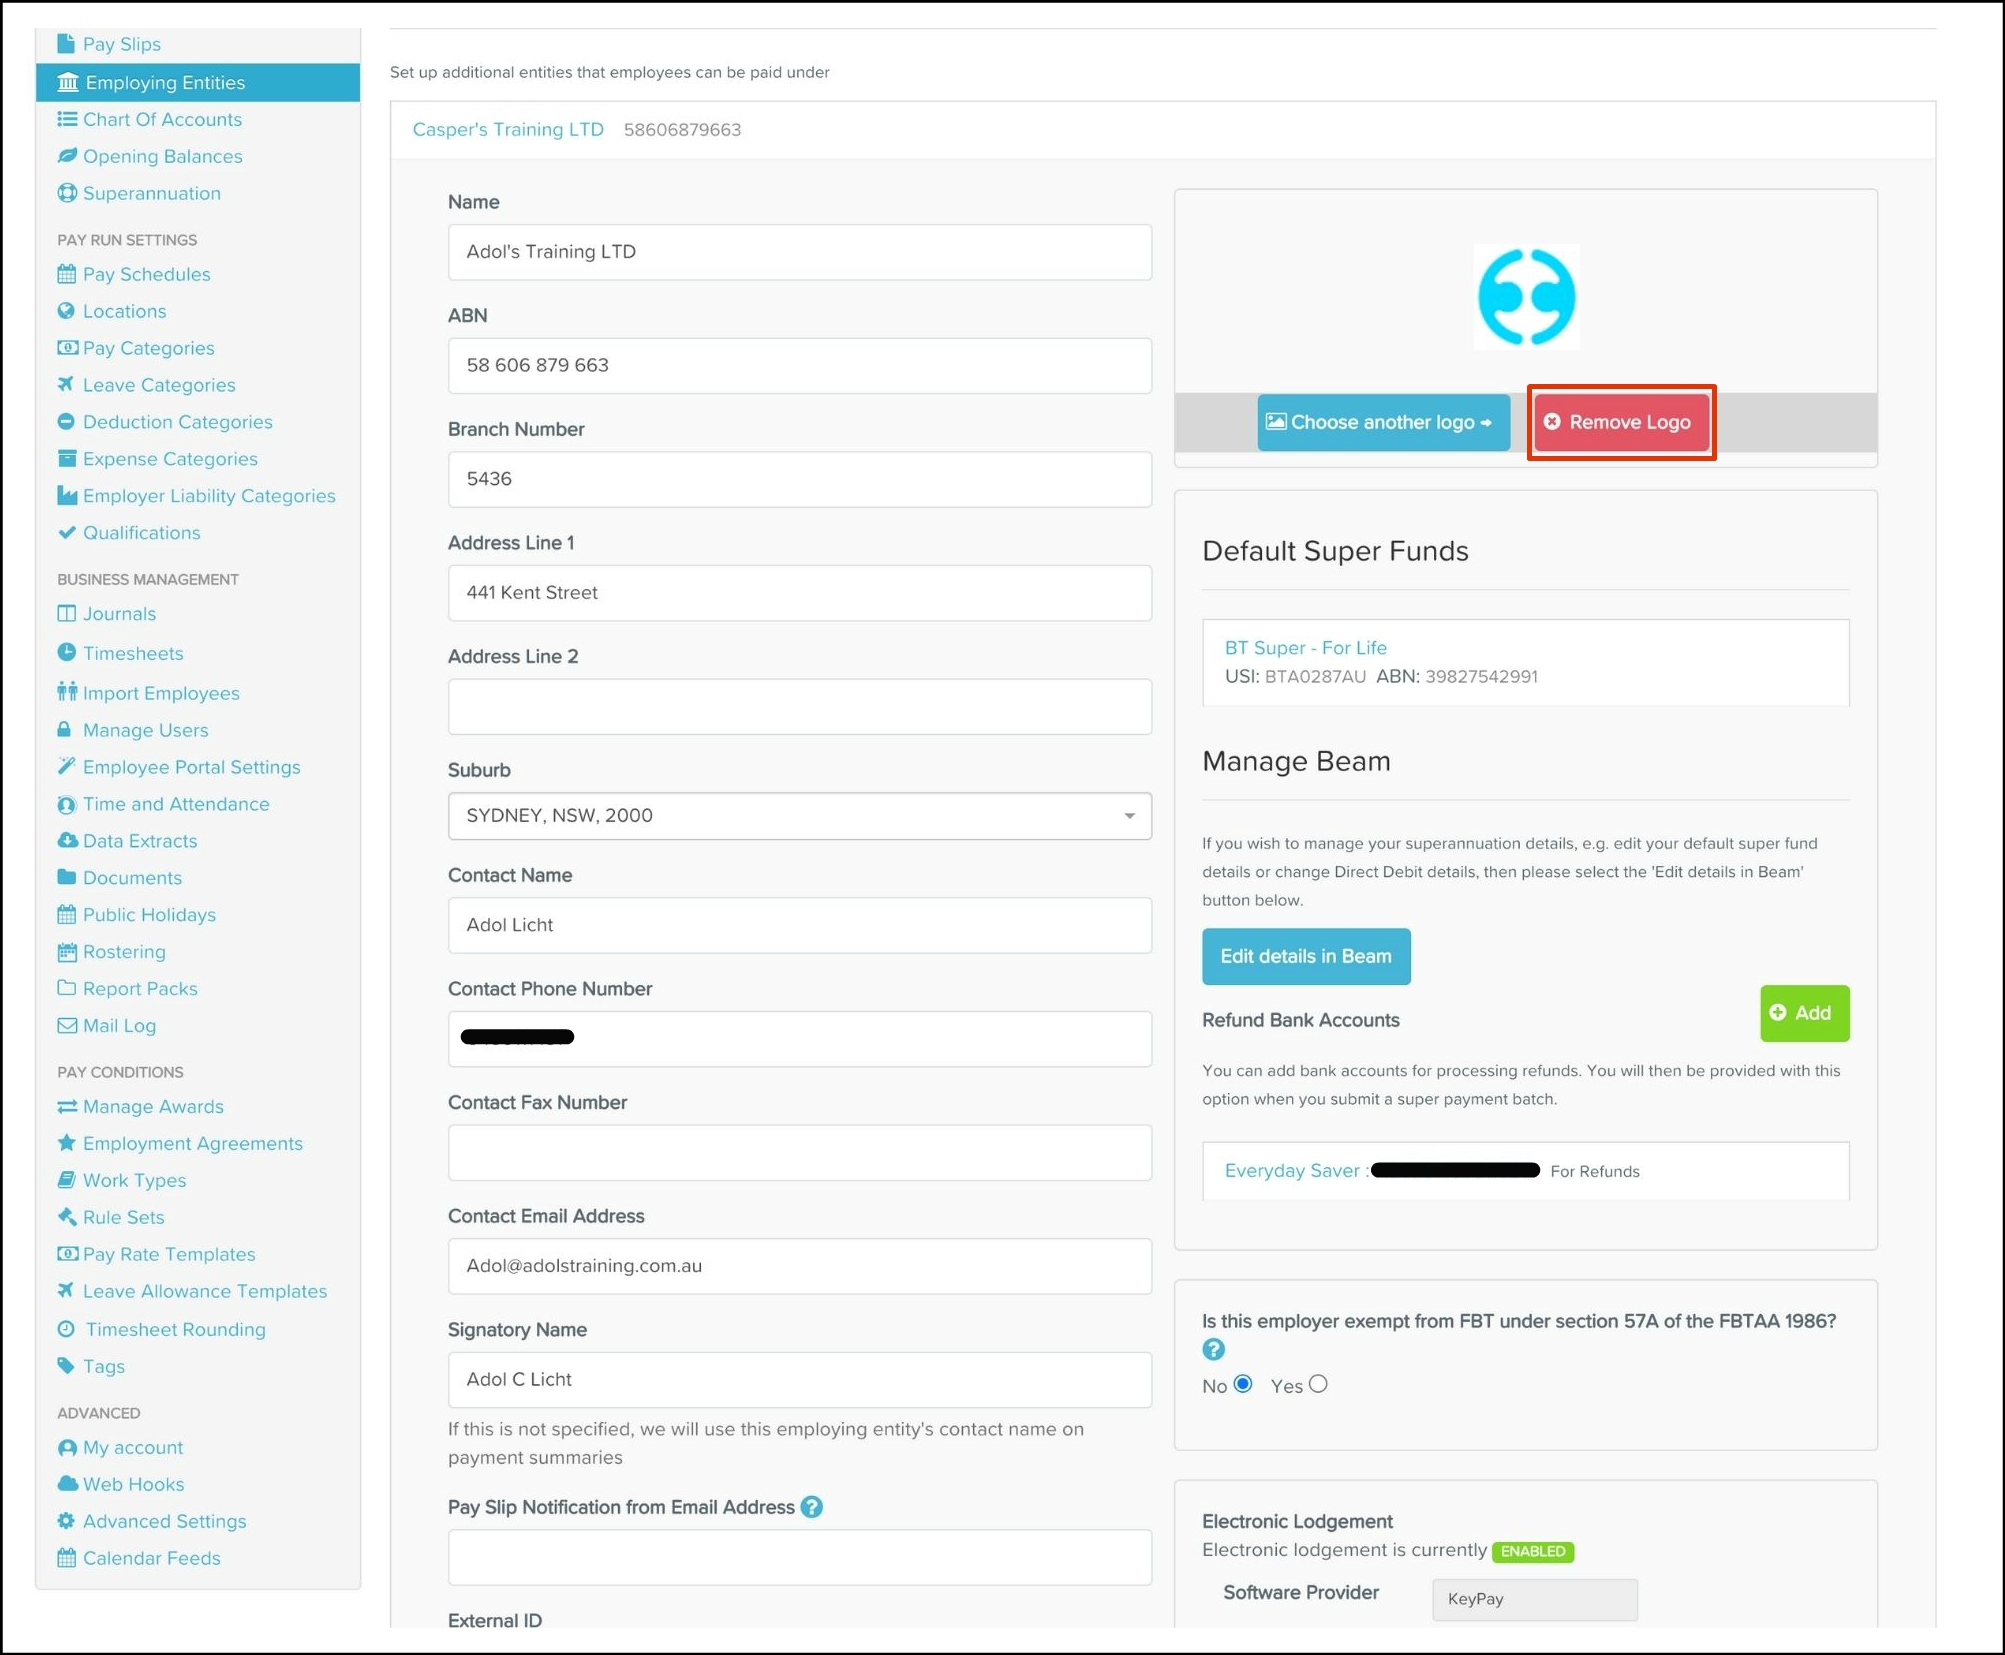Open Chart Of Accounts menu item
2005x1655 pixels.
click(162, 119)
